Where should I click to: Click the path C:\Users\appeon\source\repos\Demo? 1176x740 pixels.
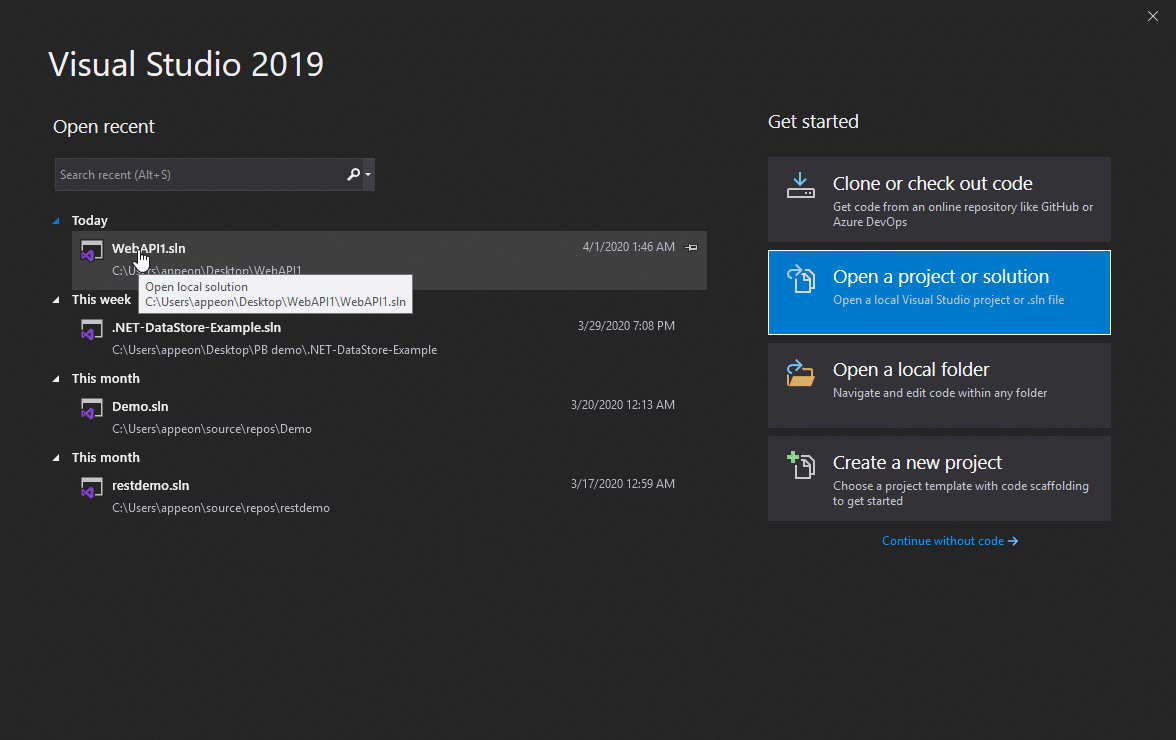click(x=212, y=429)
